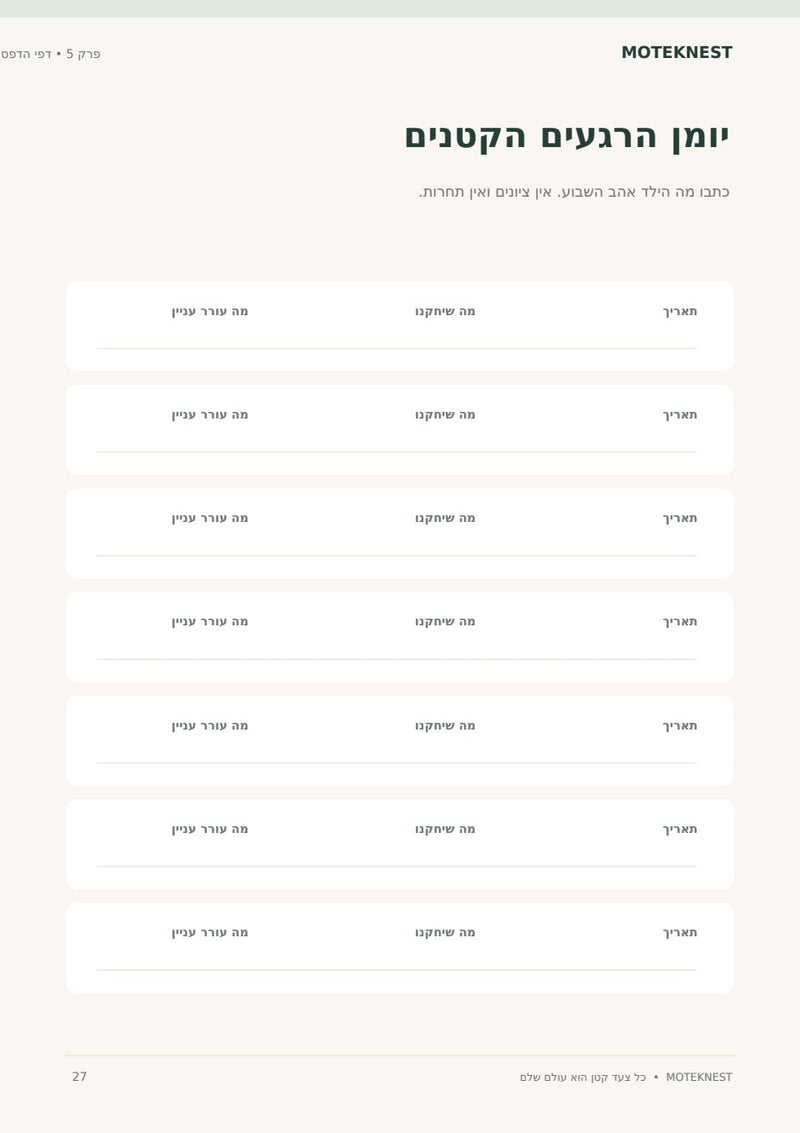Click the מה עורר עניין label in the second card

point(210,415)
